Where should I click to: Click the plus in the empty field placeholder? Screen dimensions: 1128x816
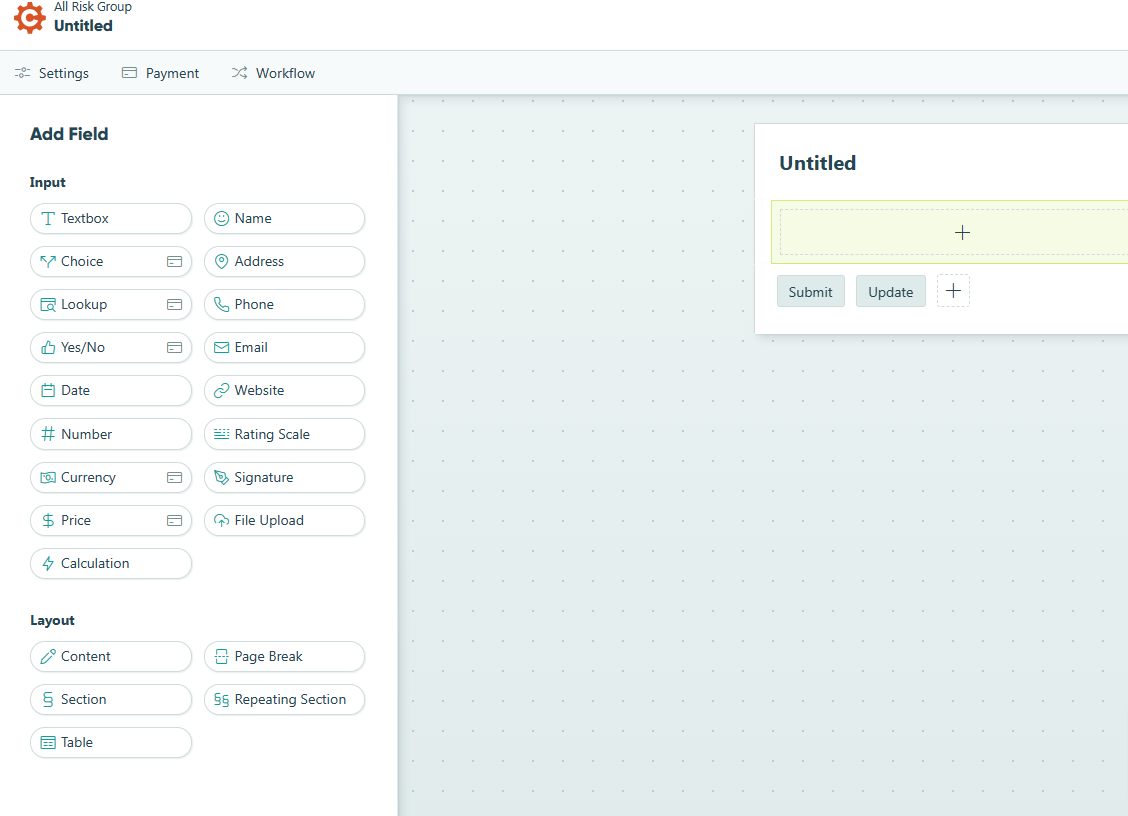(x=962, y=232)
